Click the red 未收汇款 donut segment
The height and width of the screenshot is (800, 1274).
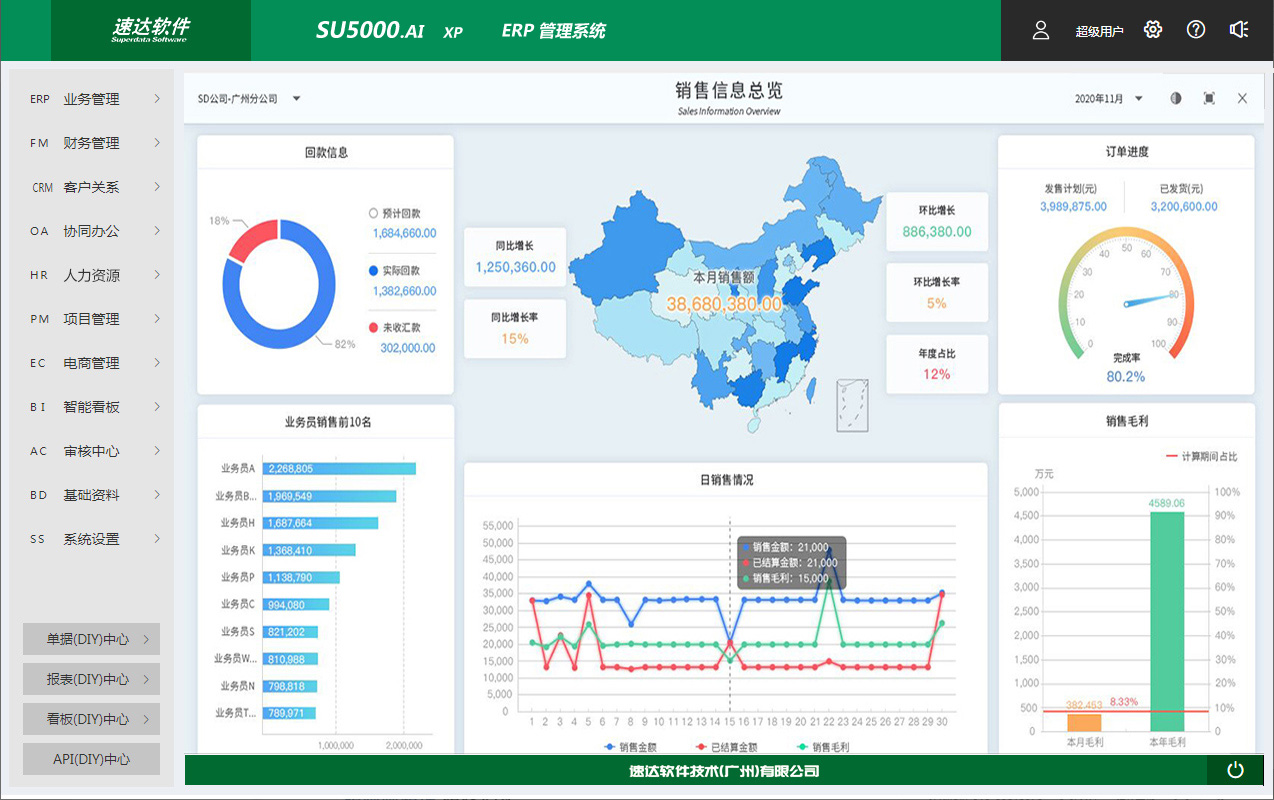[251, 240]
